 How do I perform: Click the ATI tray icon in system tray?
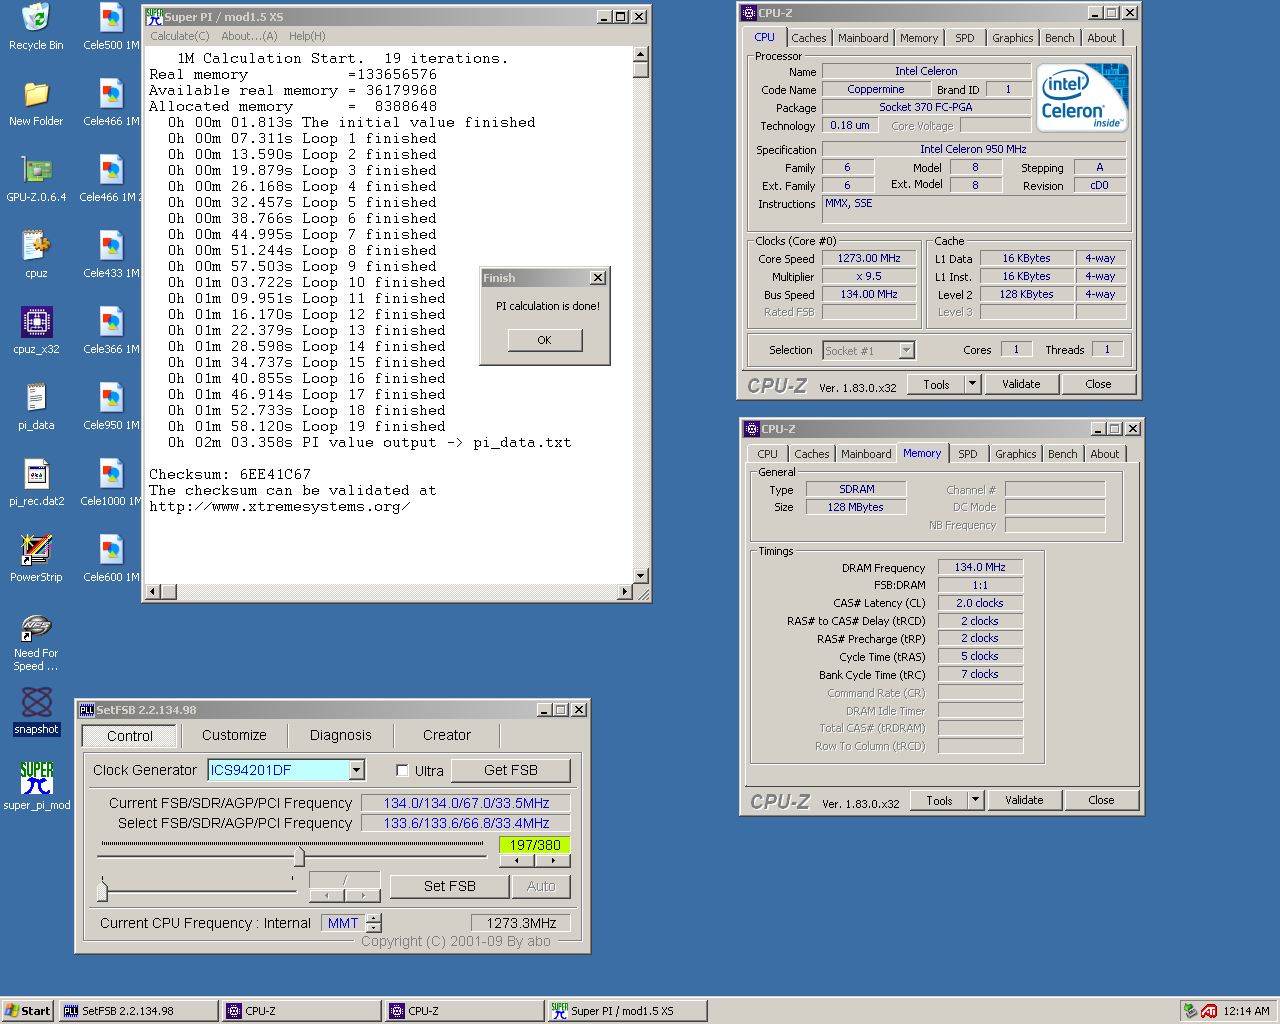tap(1209, 1011)
